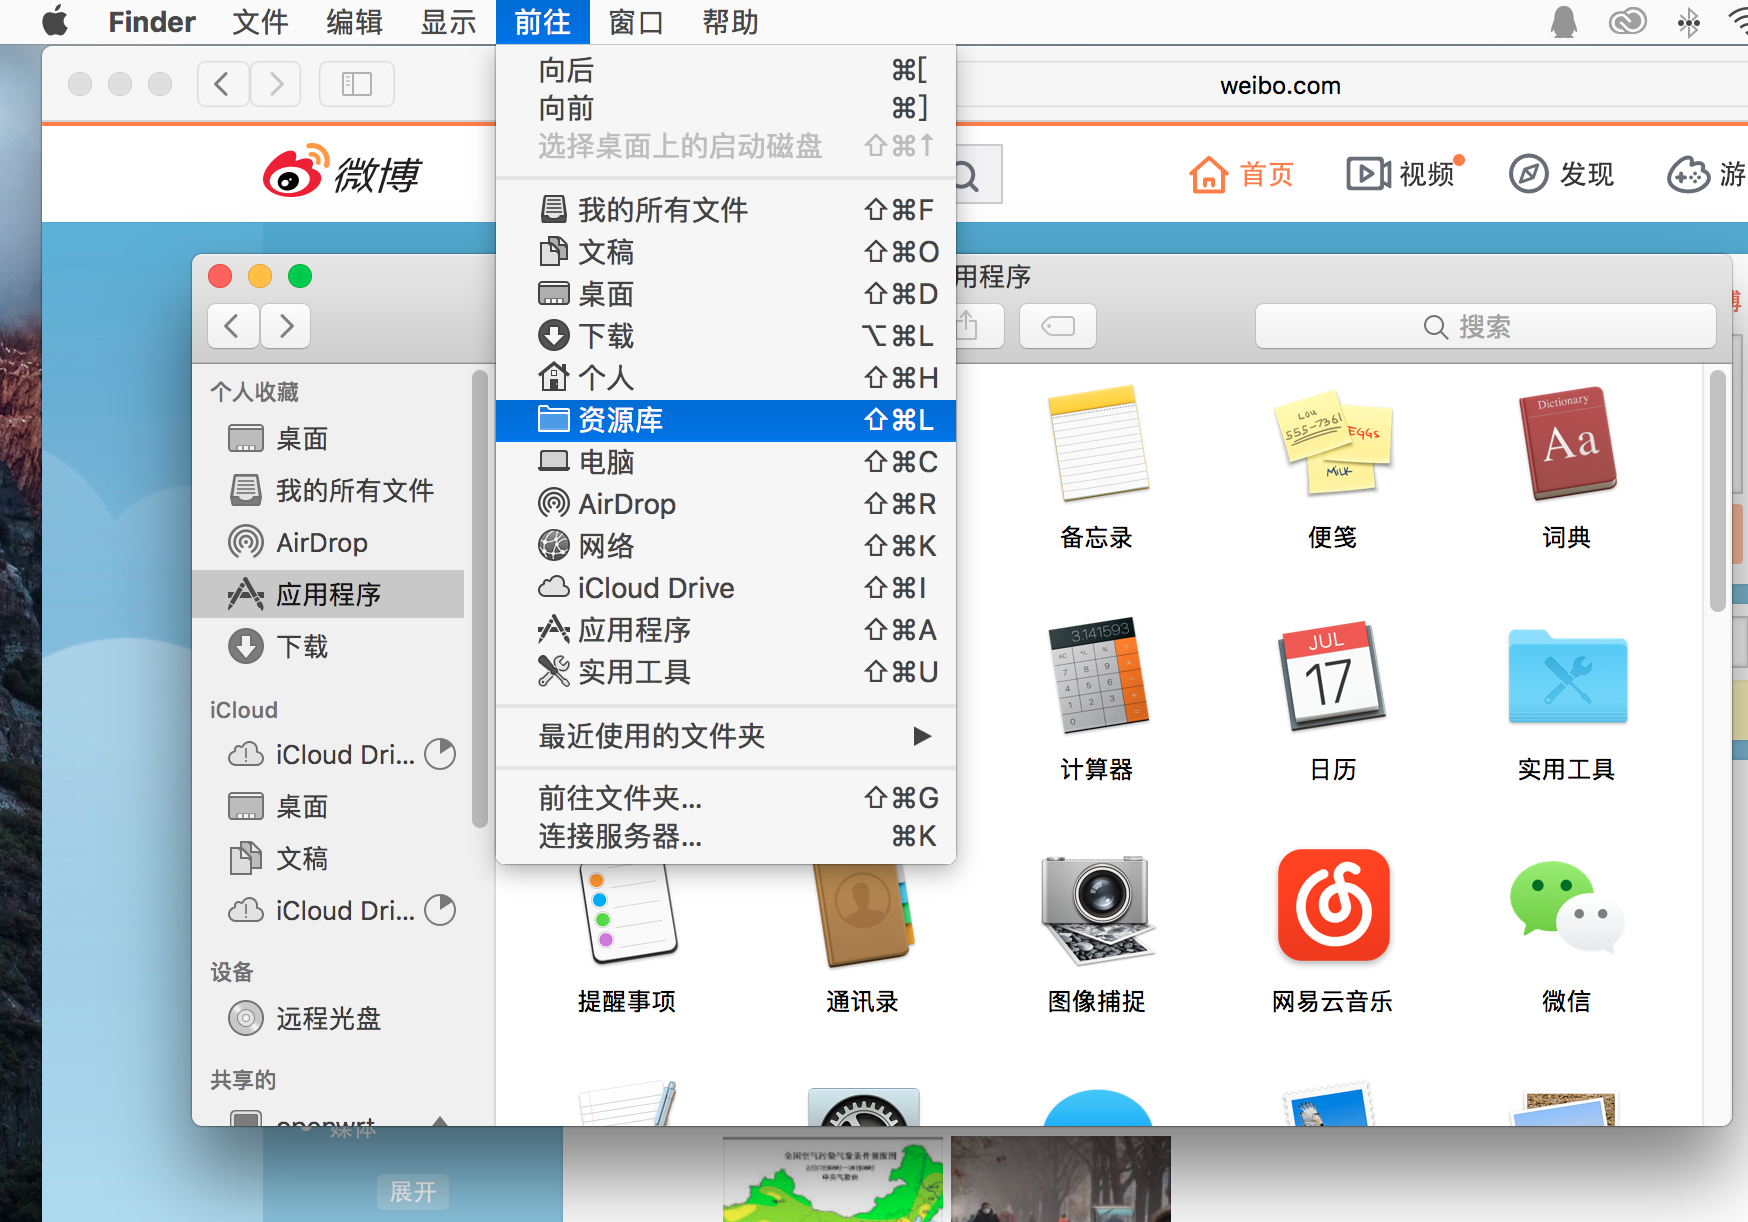Launch the WeChat app (微信)
This screenshot has width=1748, height=1222.
pos(1567,906)
